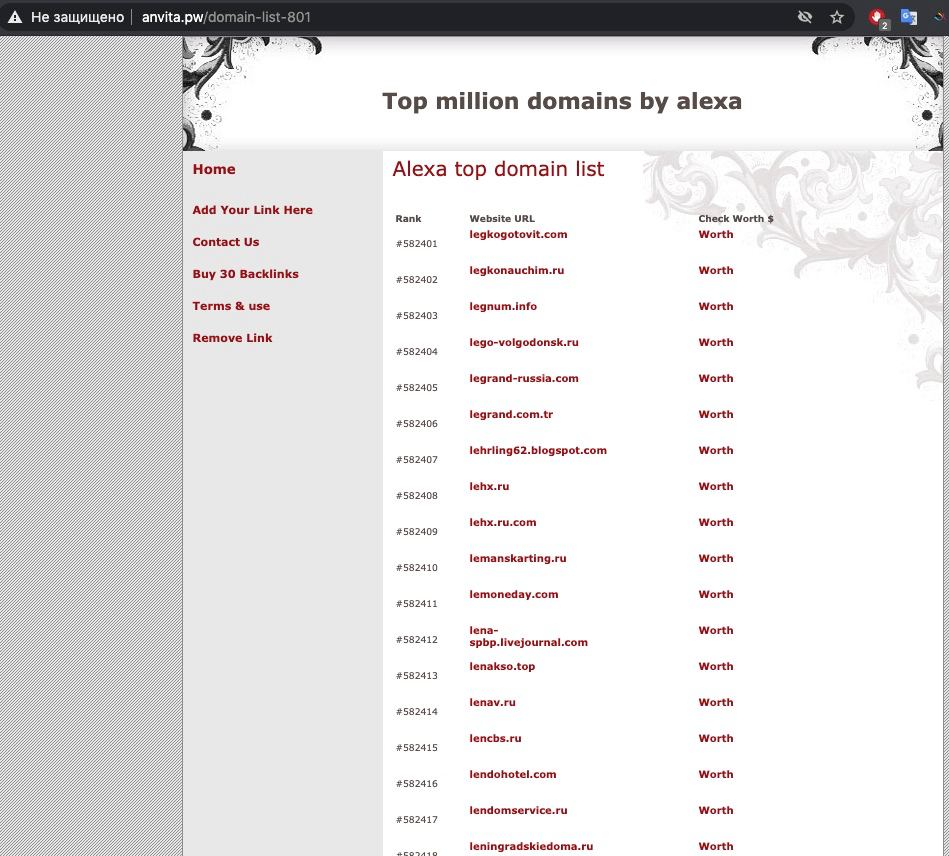Click the Top million domains by alexa heading

[562, 102]
